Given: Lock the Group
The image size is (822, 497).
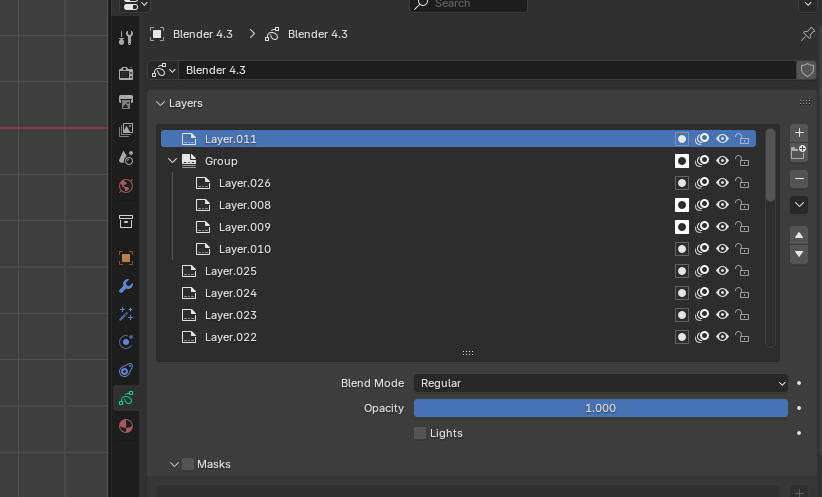Looking at the screenshot, I should (x=742, y=161).
